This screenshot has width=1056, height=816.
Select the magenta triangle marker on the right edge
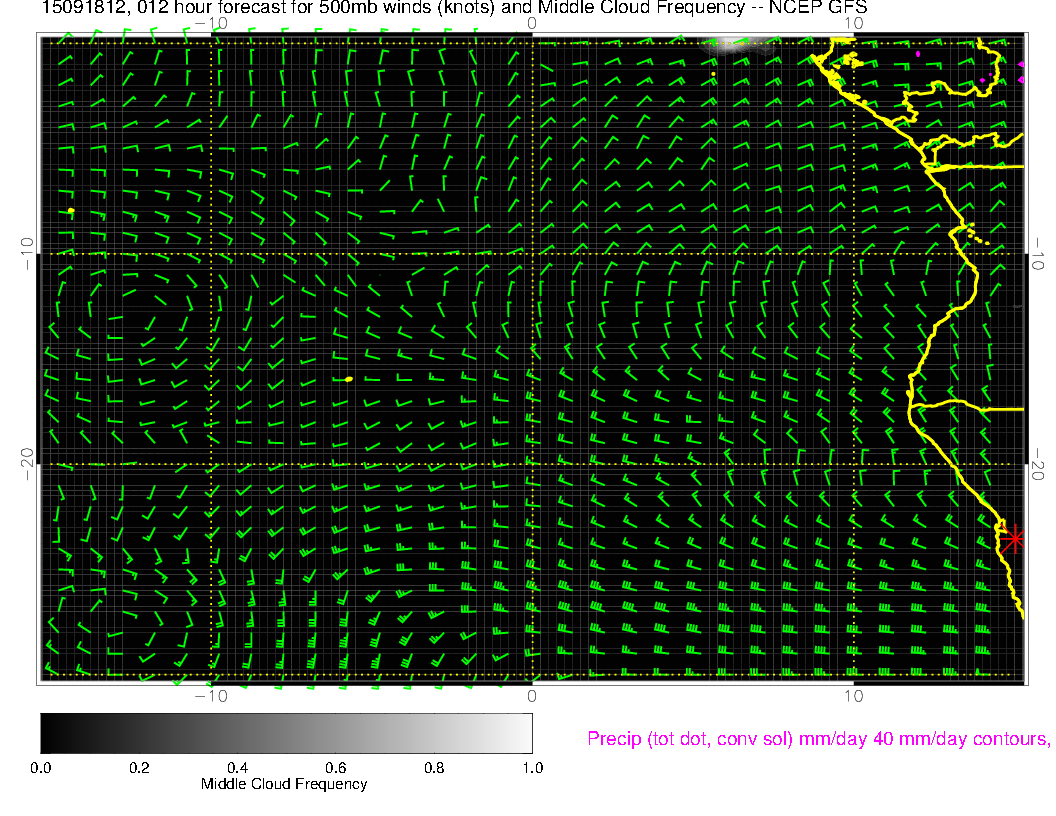click(x=1020, y=65)
